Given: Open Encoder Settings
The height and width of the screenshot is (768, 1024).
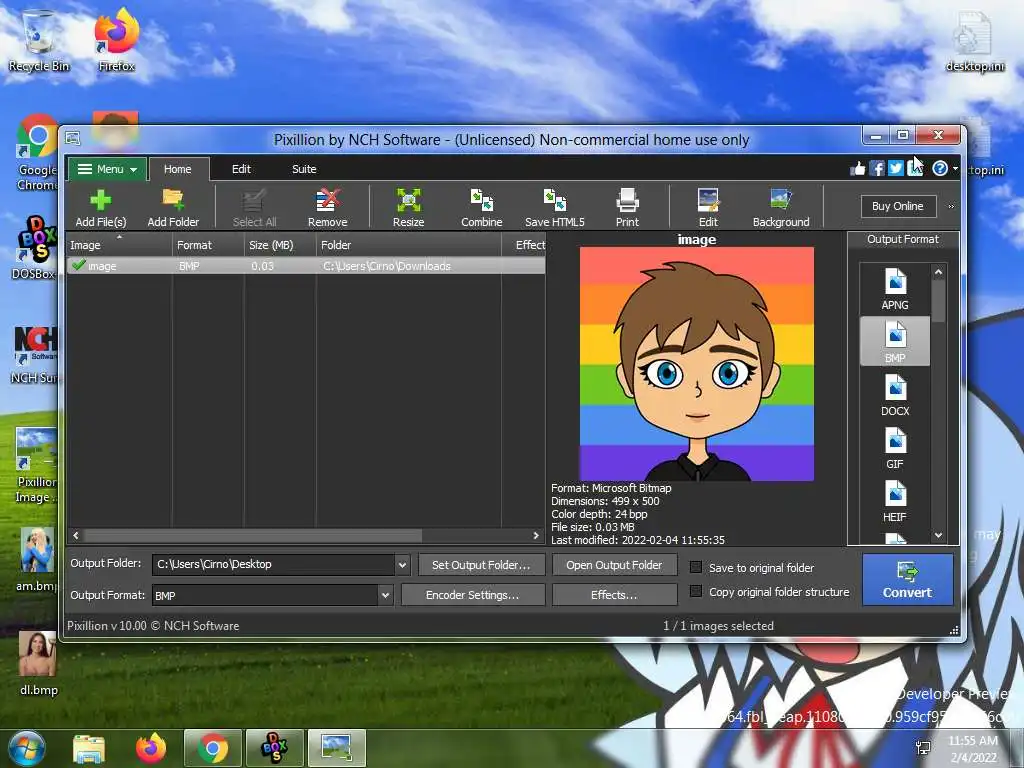Looking at the screenshot, I should [473, 595].
